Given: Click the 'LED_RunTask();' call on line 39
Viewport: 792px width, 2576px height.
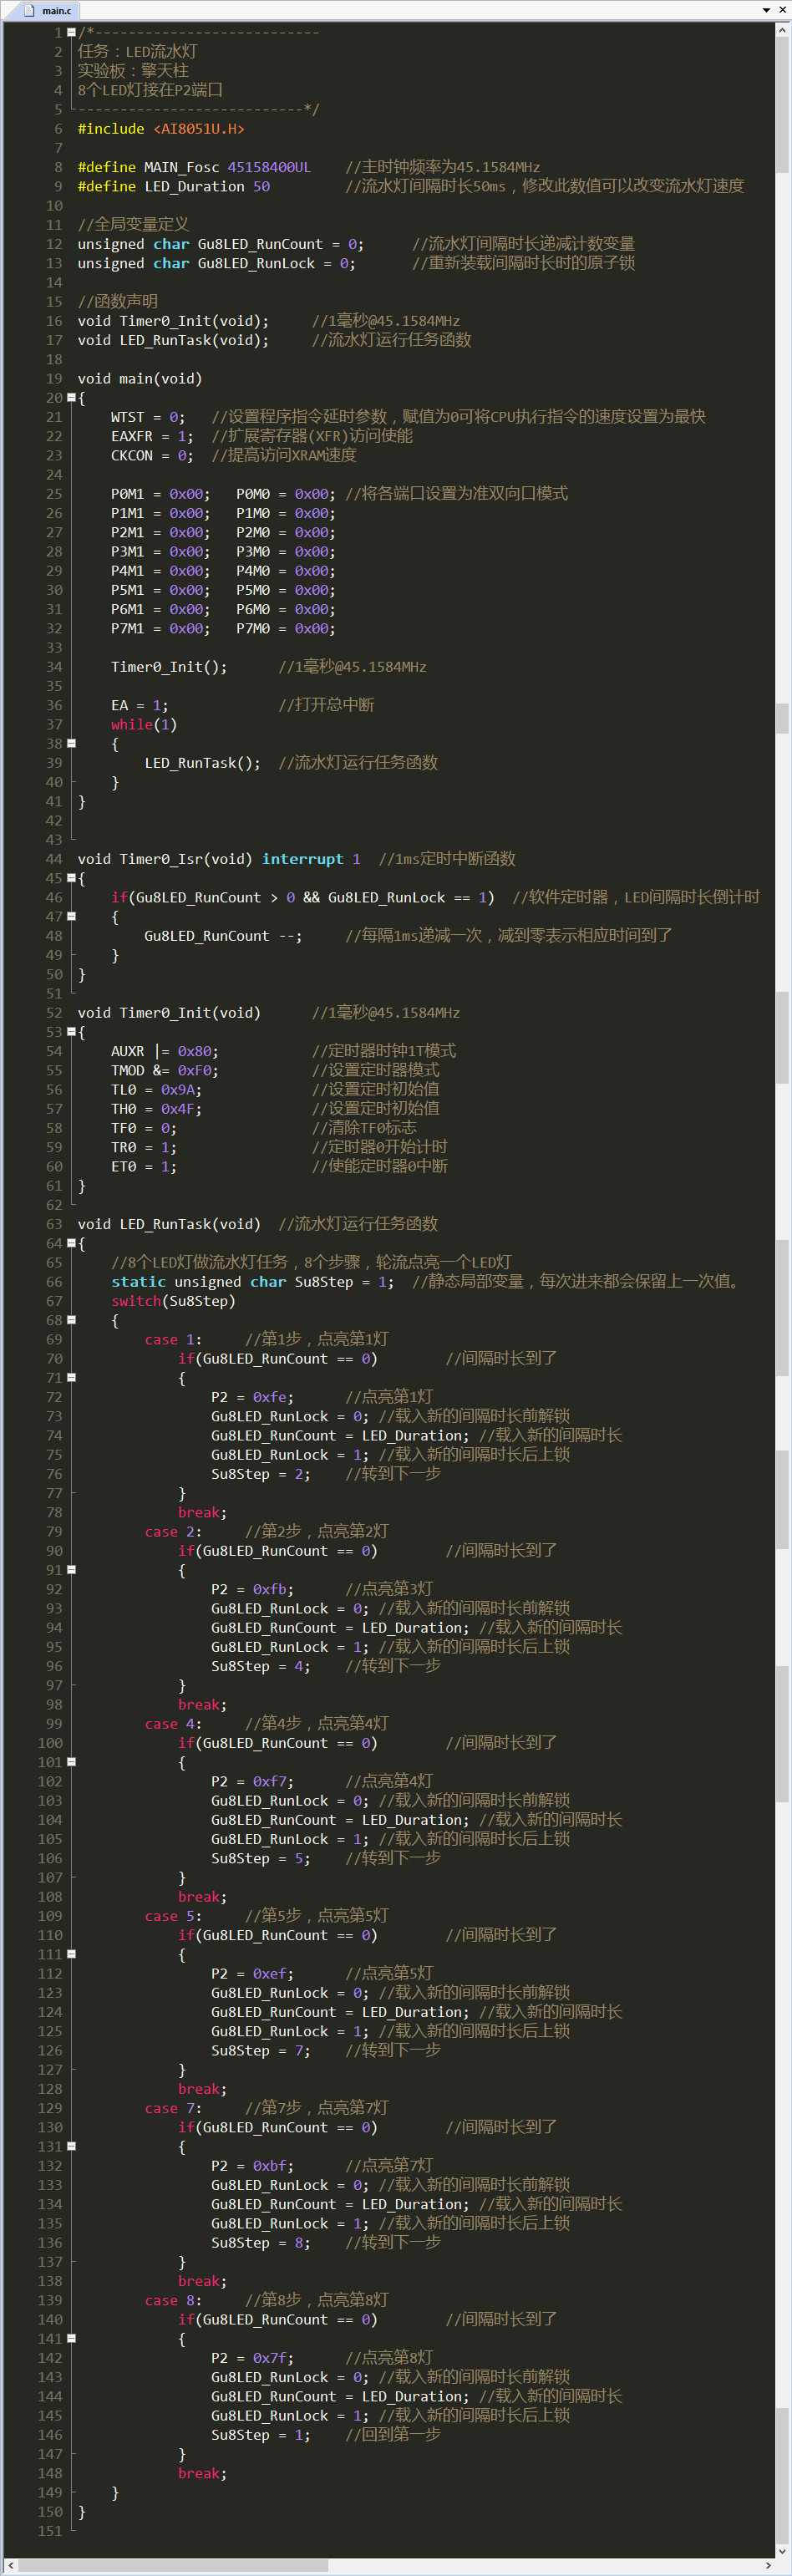Looking at the screenshot, I should 203,763.
